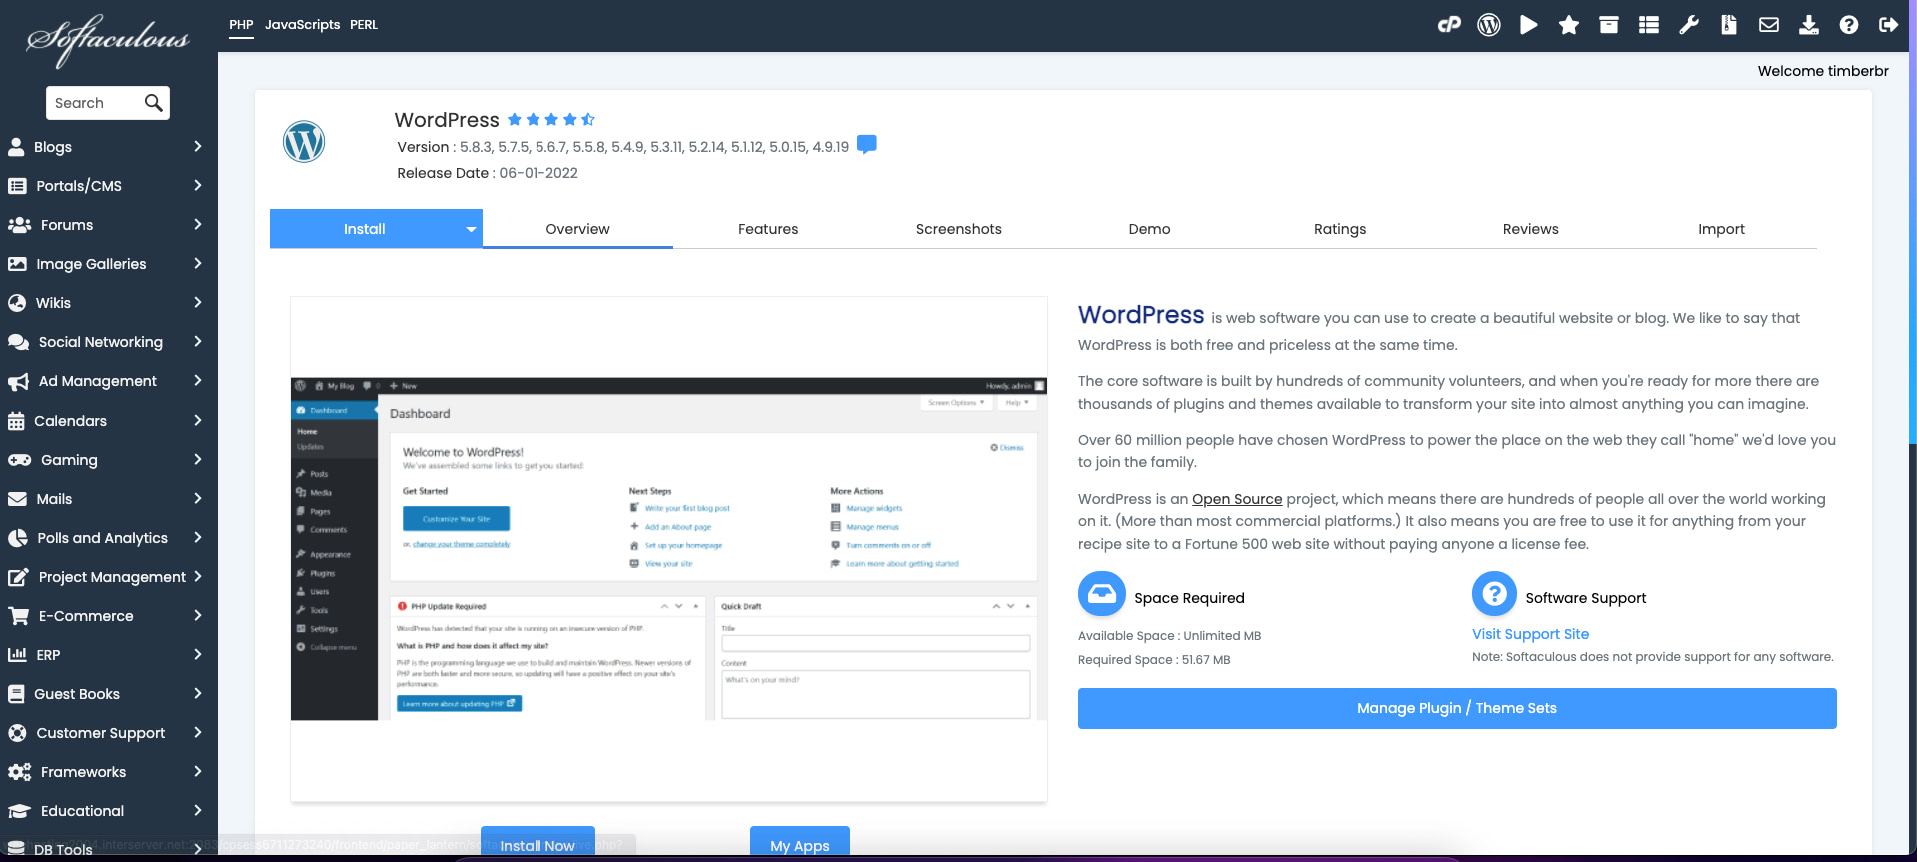Click the Space Required drive icon
The image size is (1917, 862).
[1102, 594]
